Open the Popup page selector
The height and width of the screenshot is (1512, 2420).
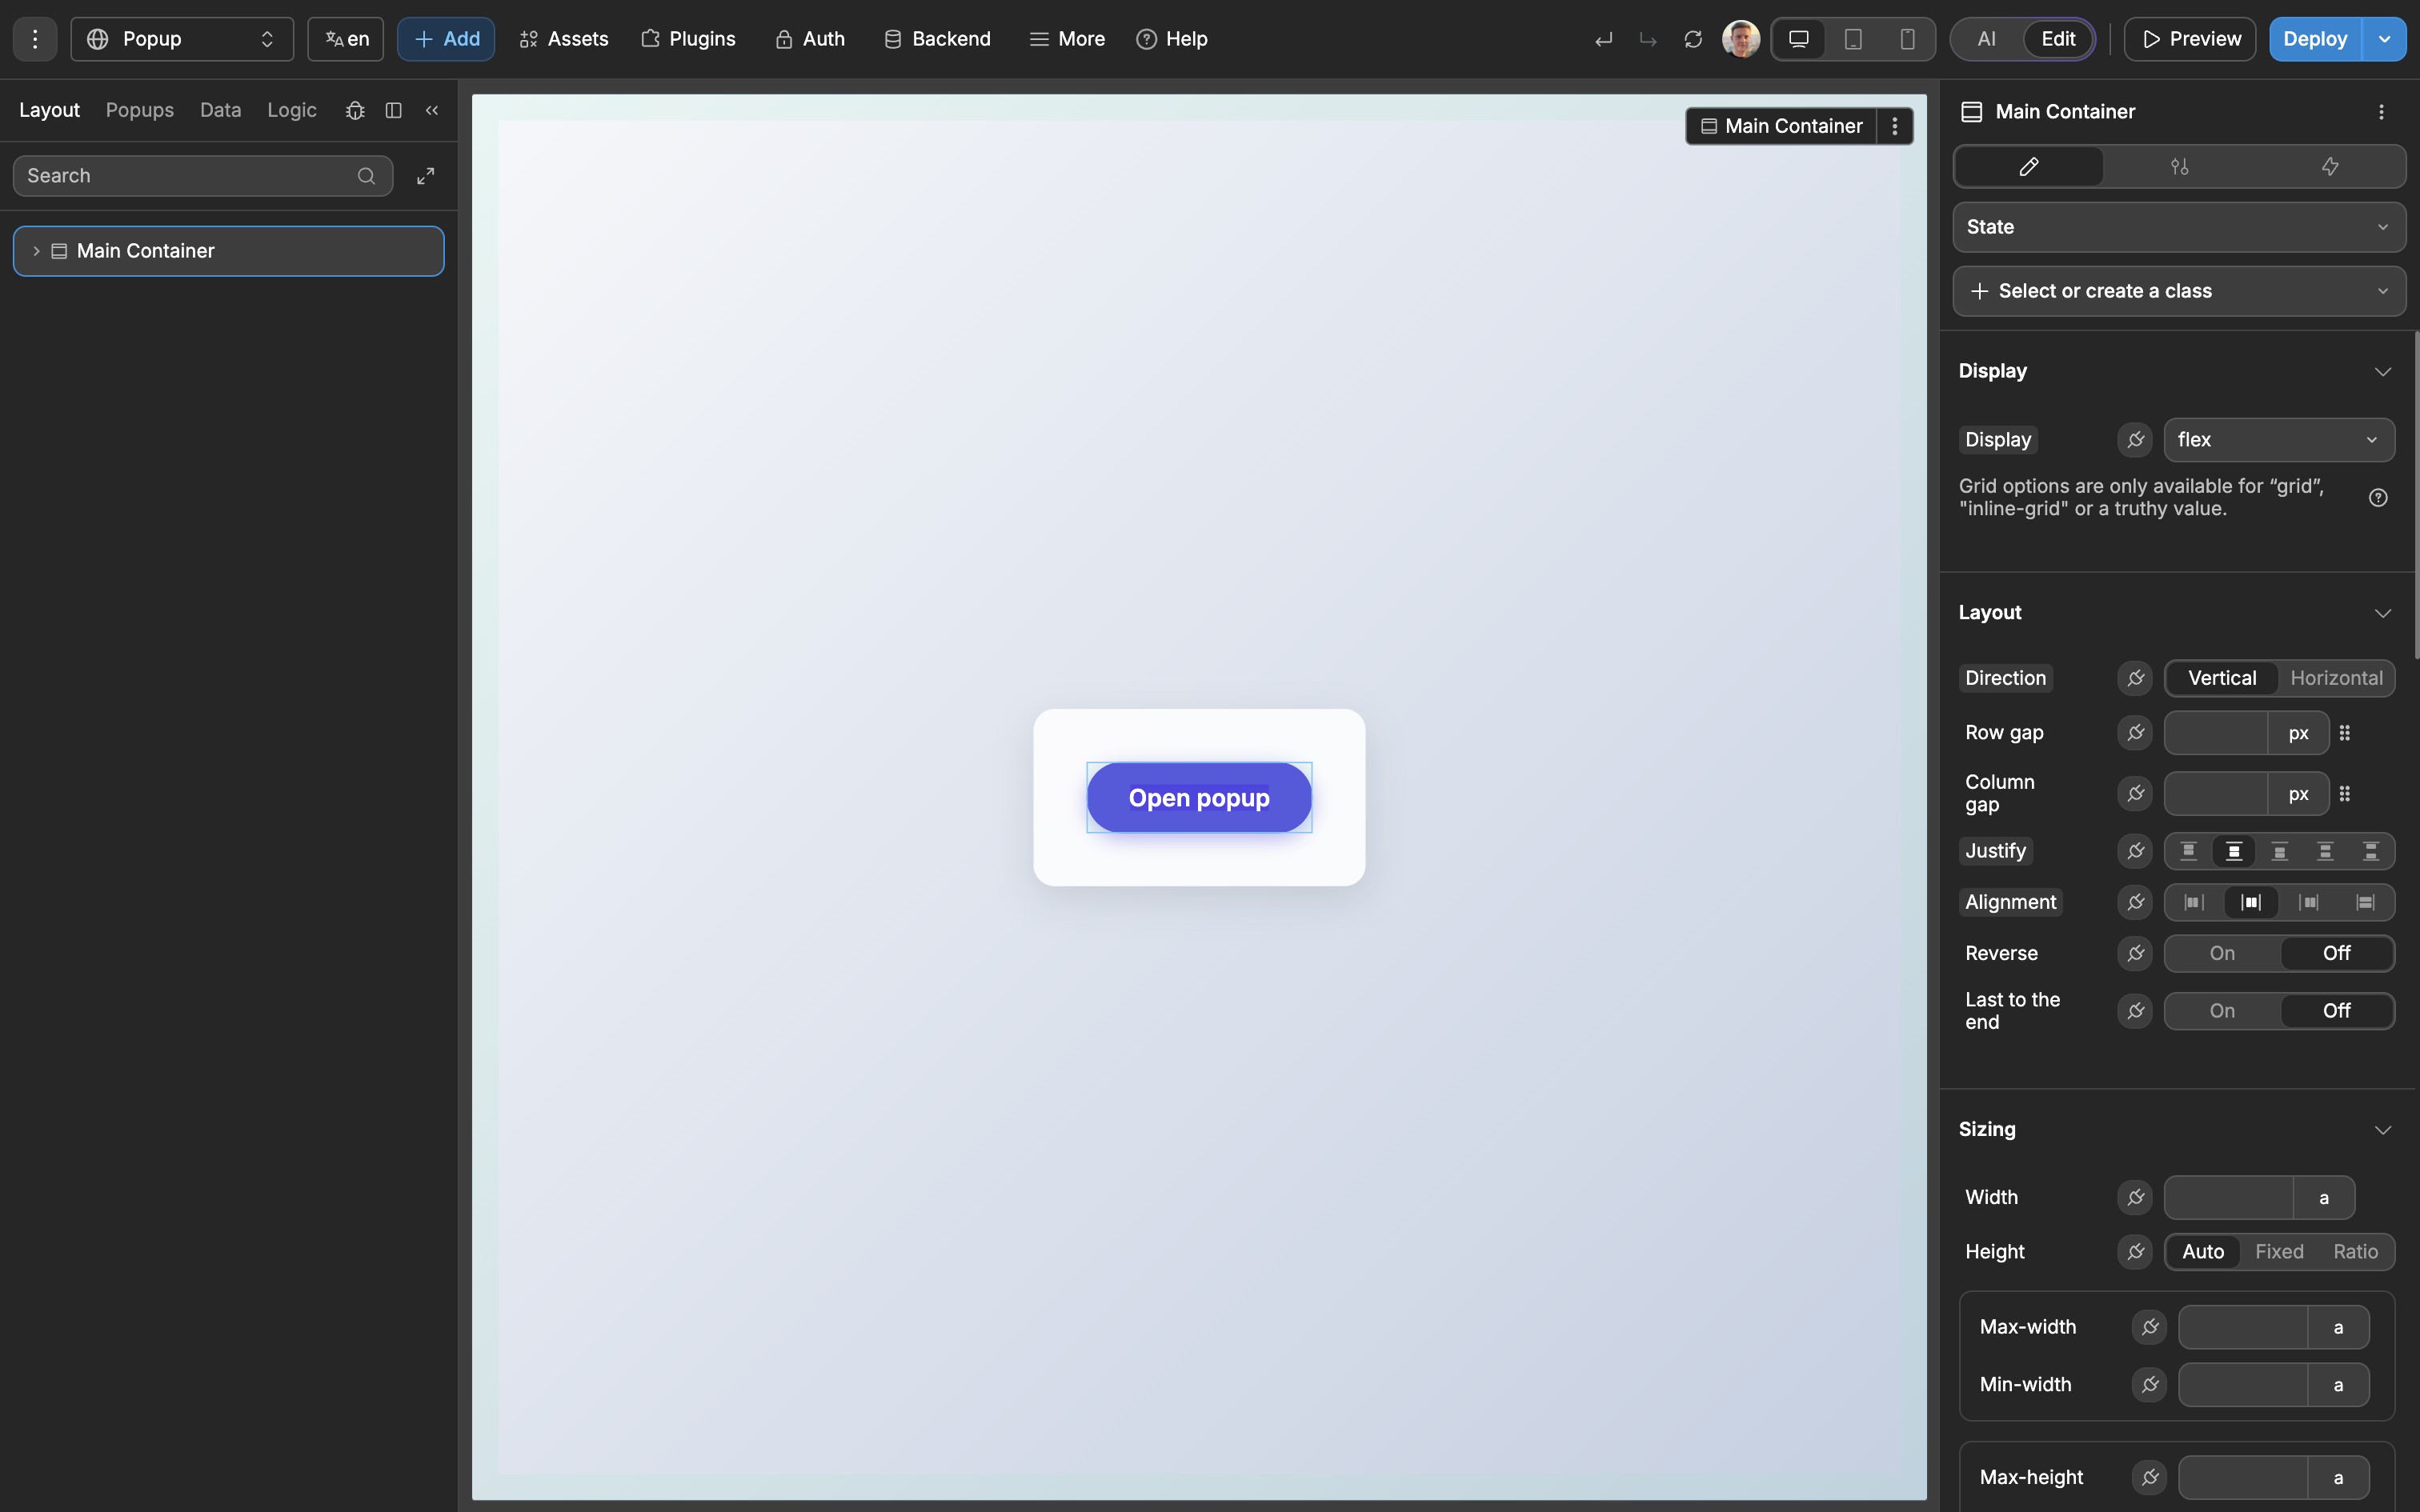(x=182, y=39)
